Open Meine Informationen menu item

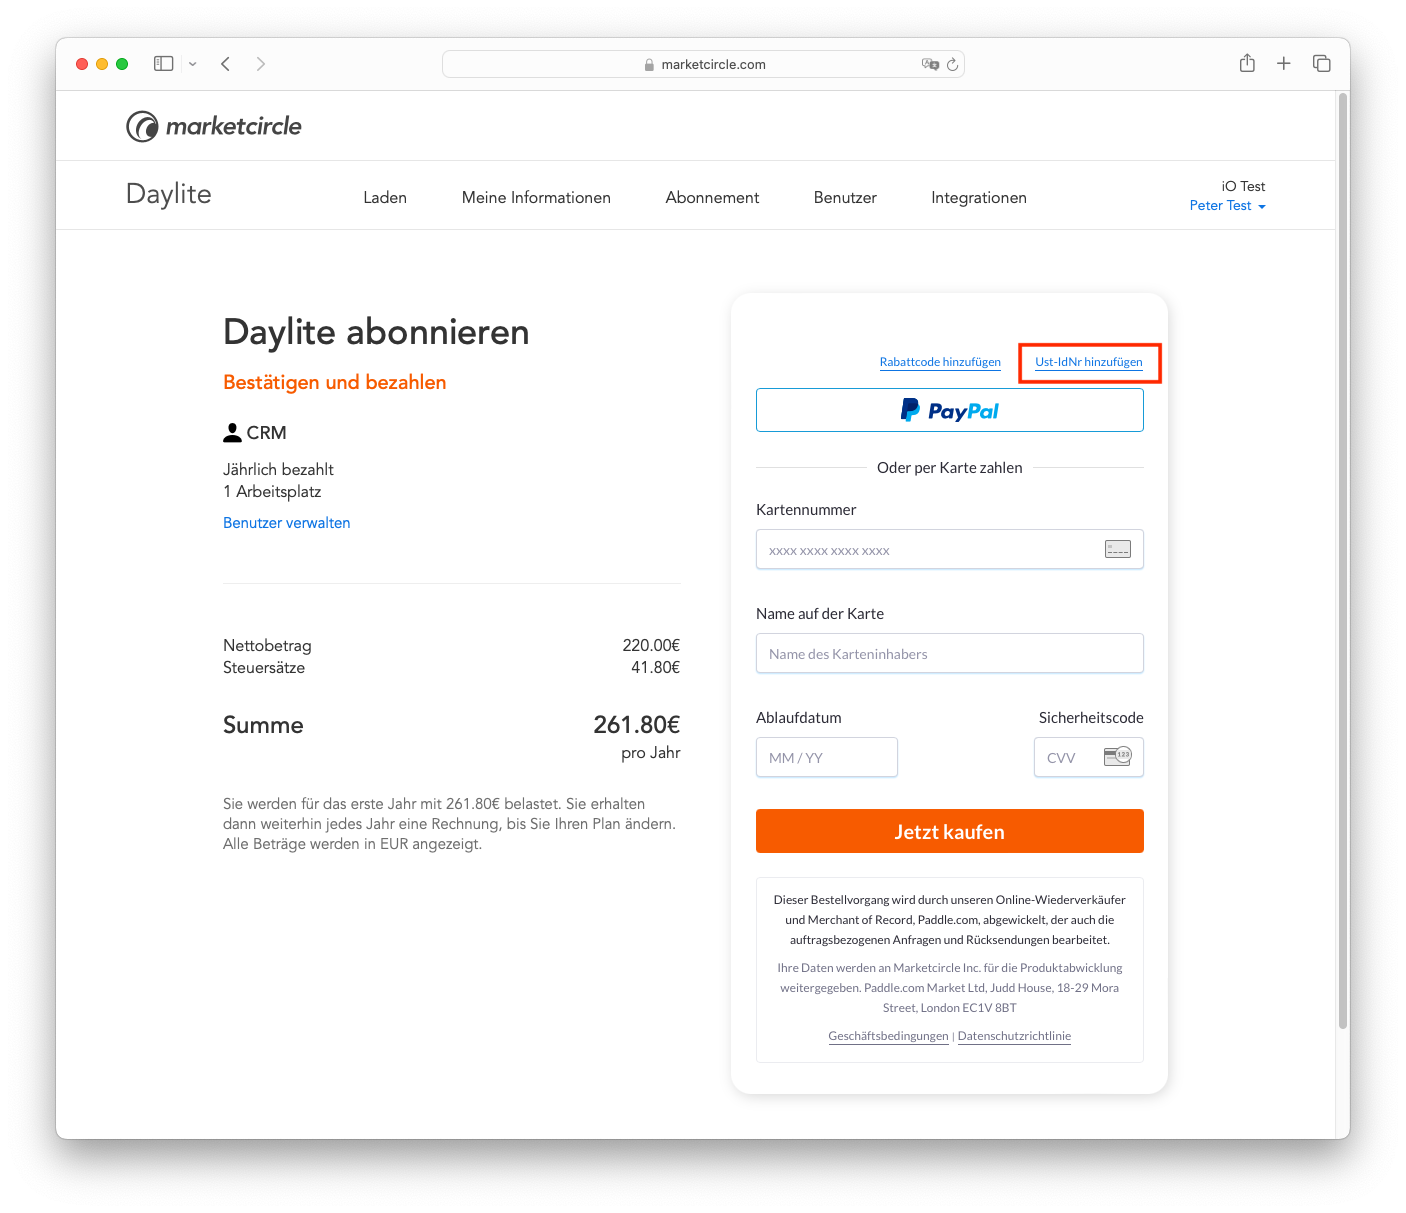[536, 198]
